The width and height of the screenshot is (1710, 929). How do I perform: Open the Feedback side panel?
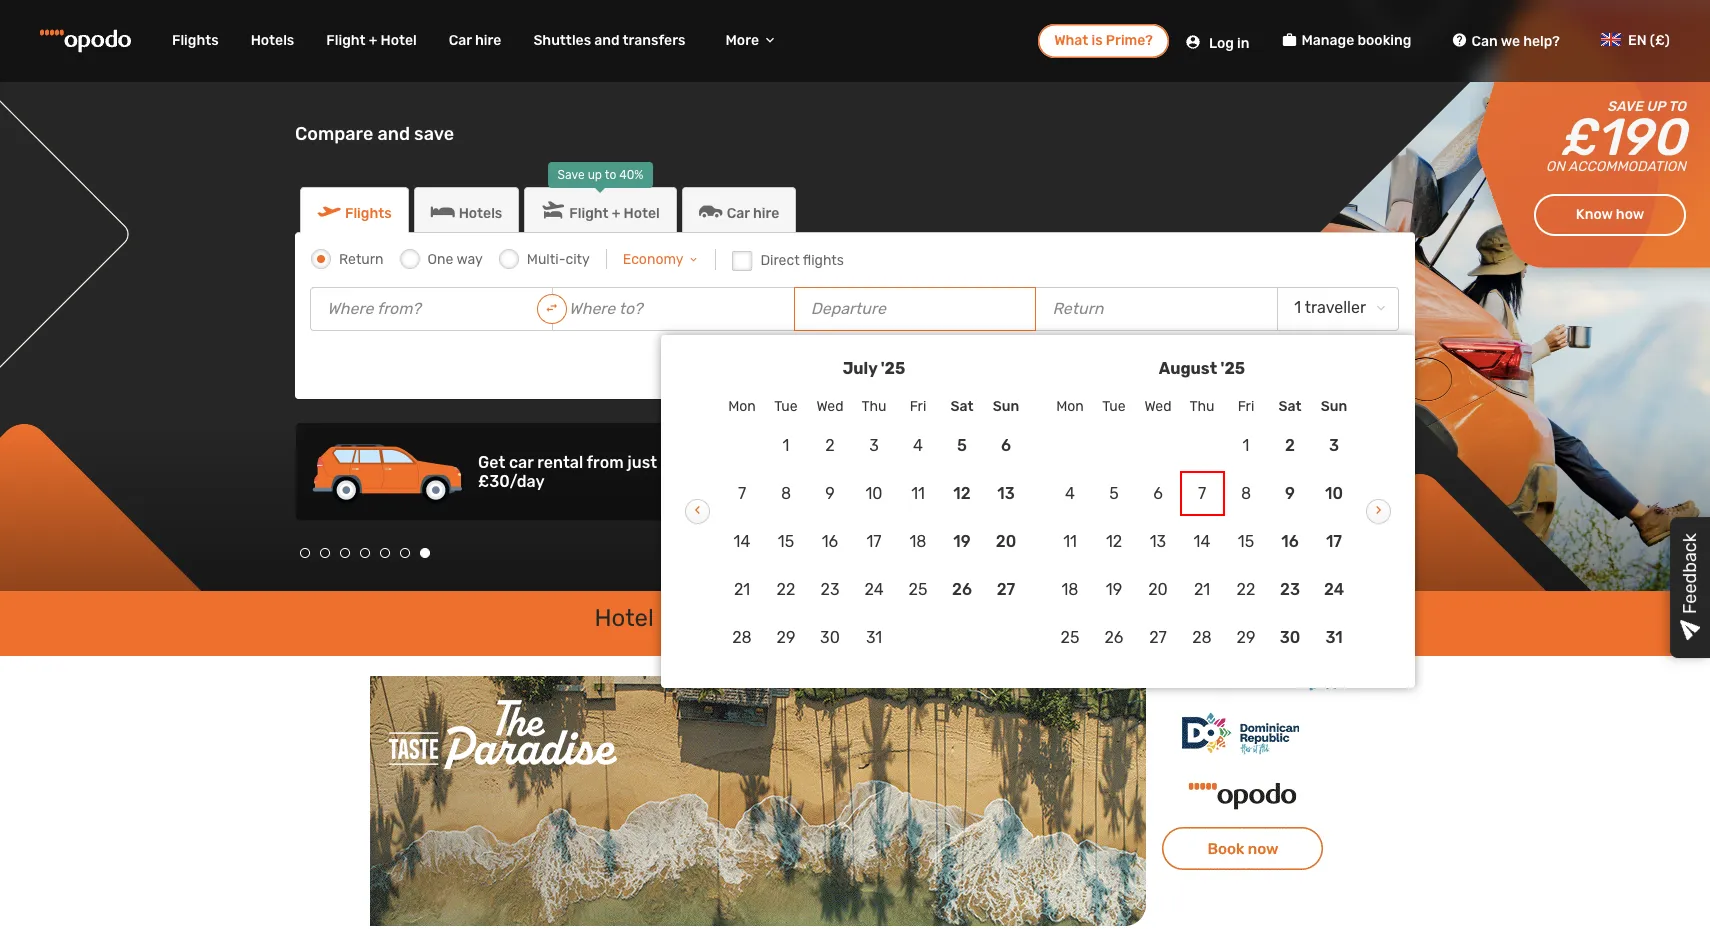[x=1689, y=586]
